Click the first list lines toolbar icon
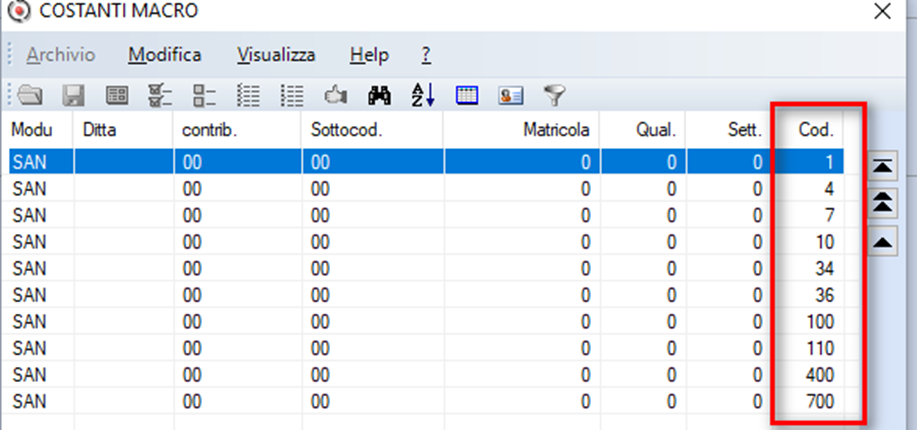The width and height of the screenshot is (917, 430). (249, 95)
